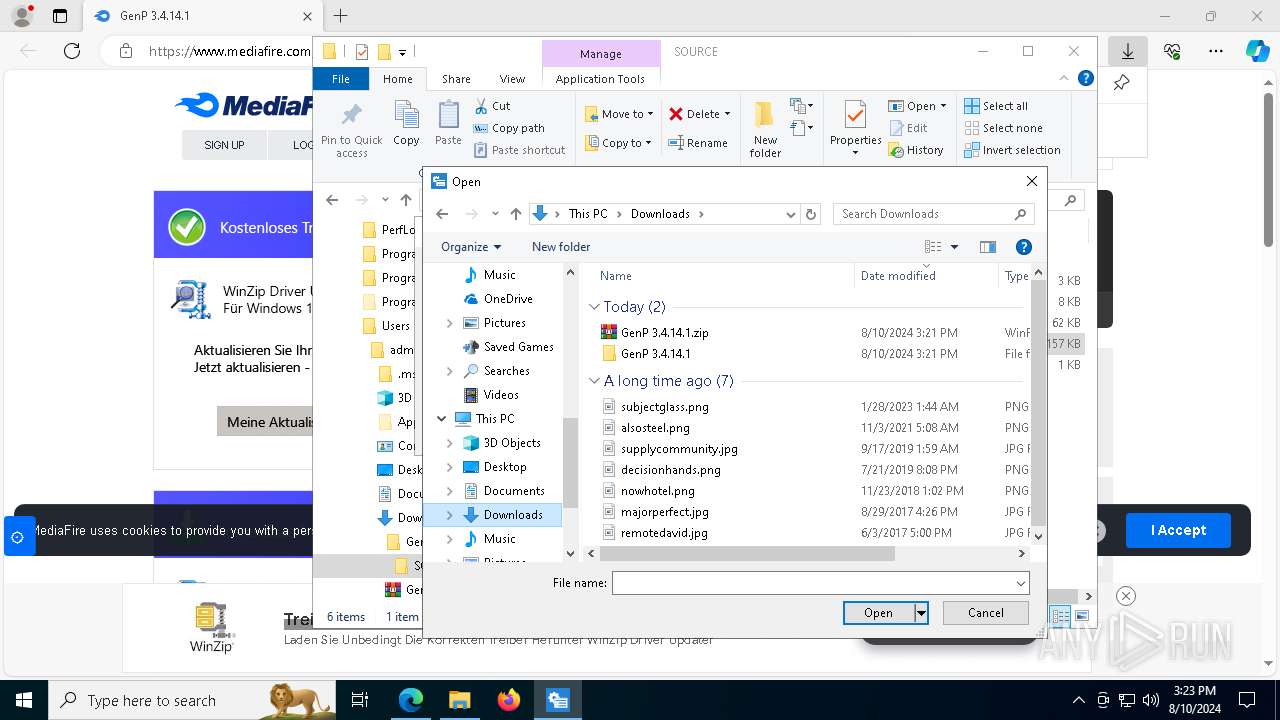Click the Copy icon in Explorer ribbon

click(x=406, y=124)
